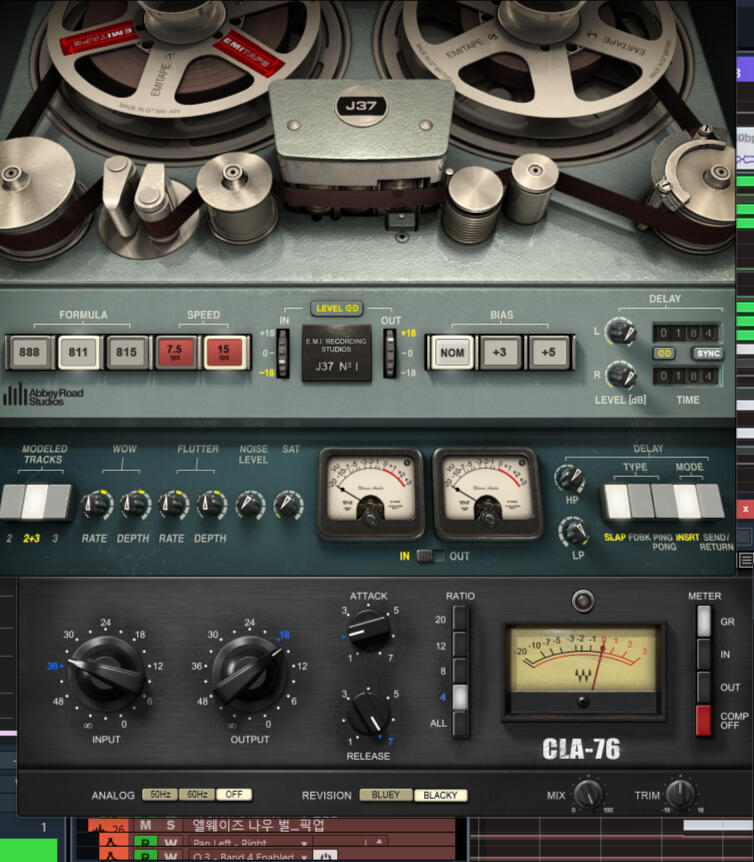The image size is (754, 862).
Task: Click the MIX knob on CLA-76
Action: click(x=589, y=794)
